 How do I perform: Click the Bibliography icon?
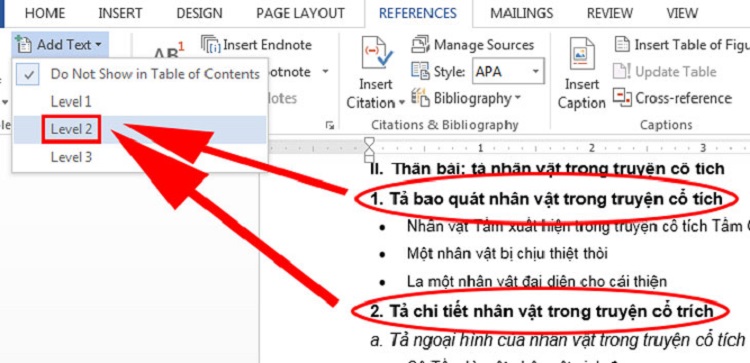[x=420, y=99]
